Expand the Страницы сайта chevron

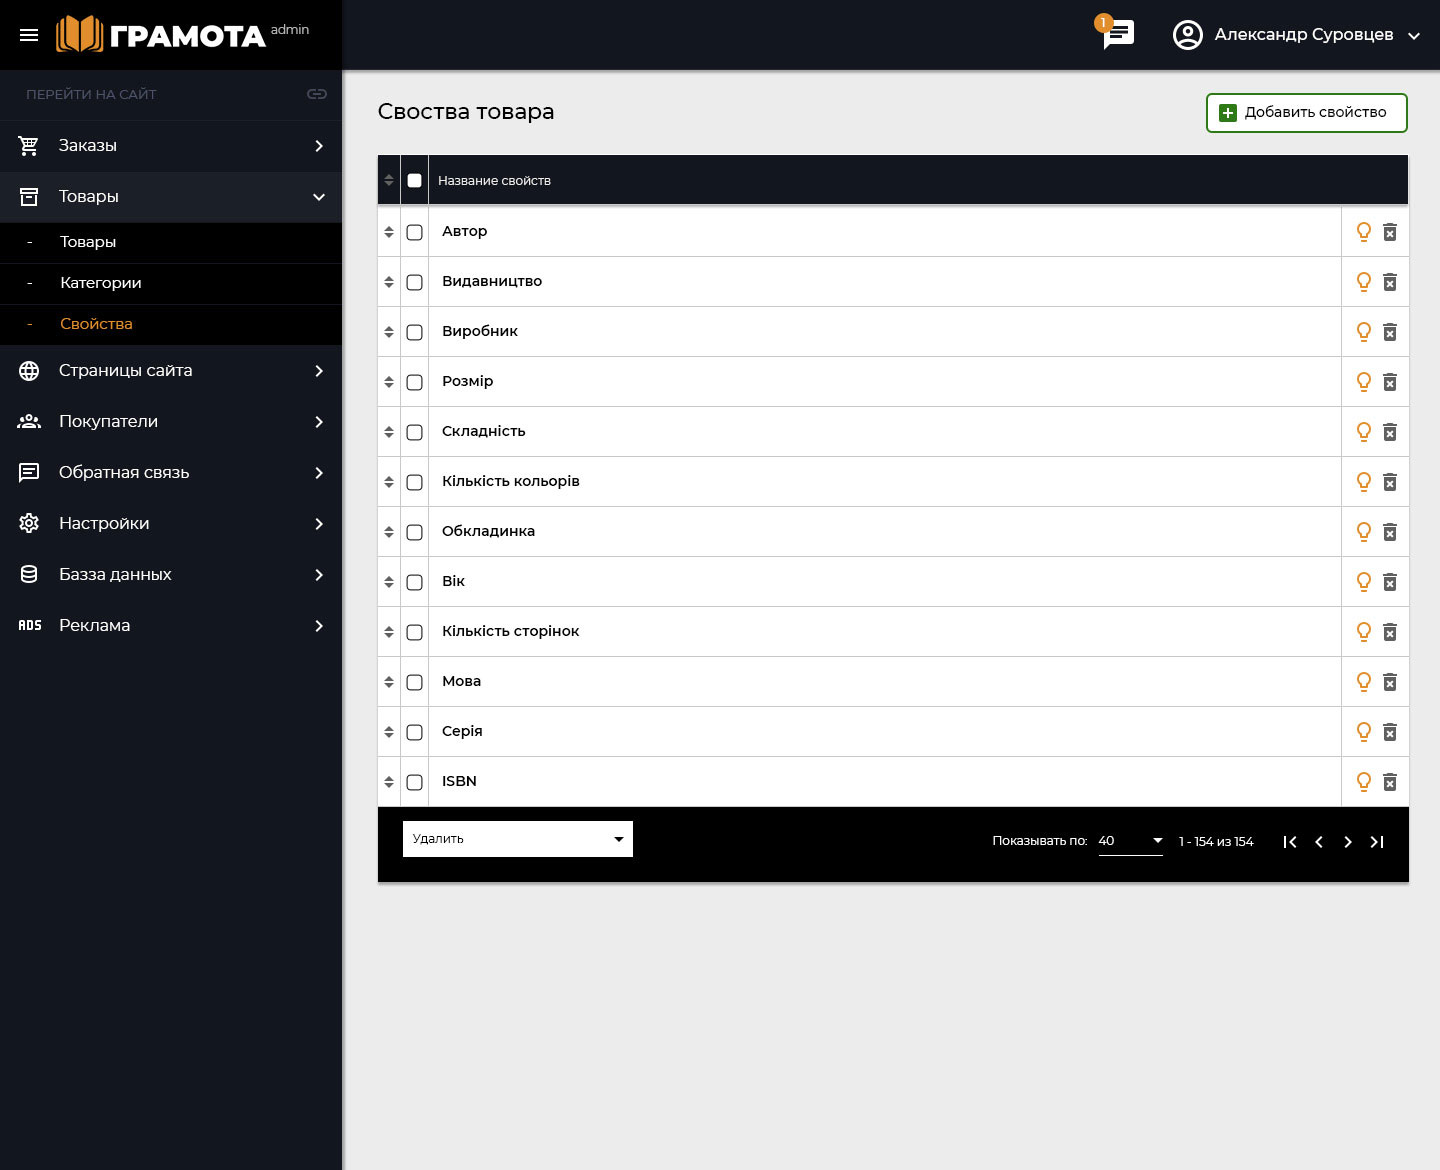319,371
